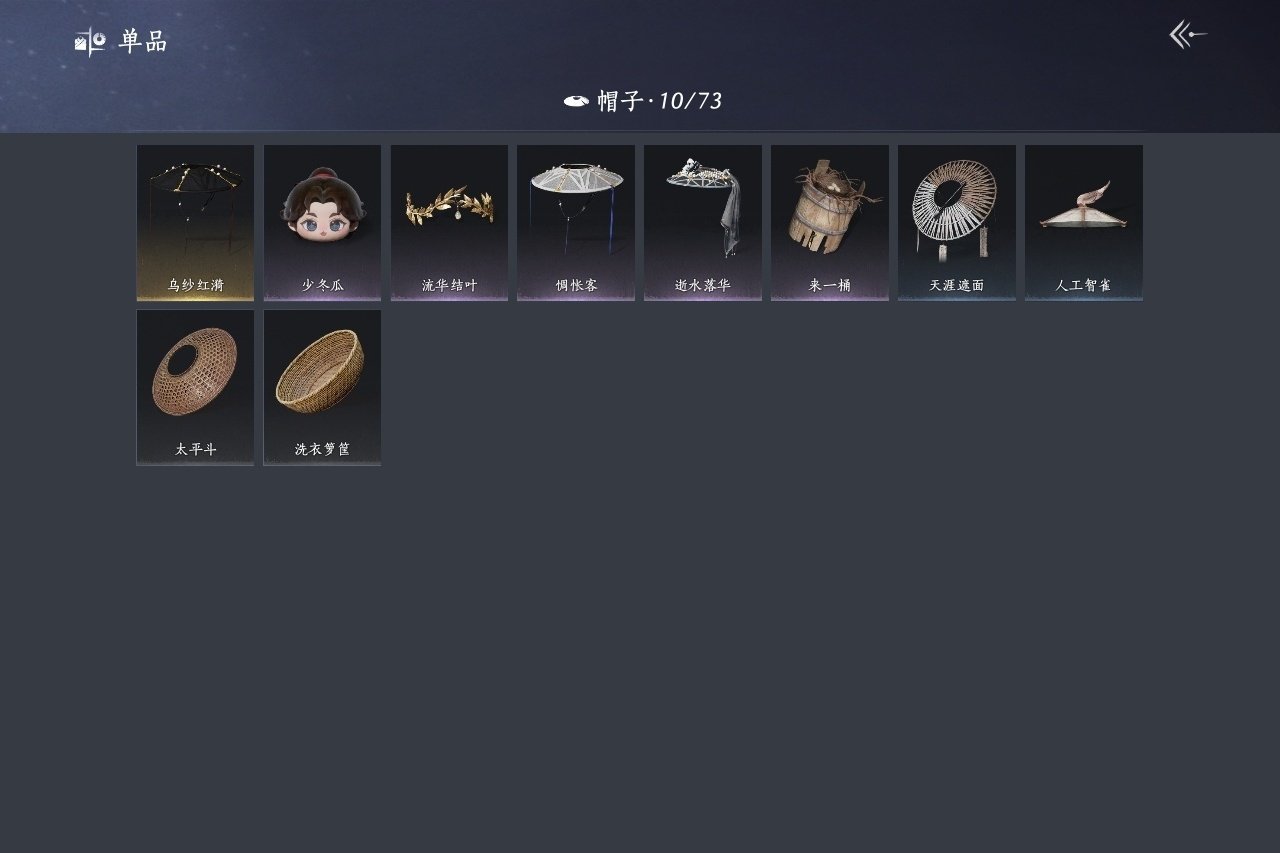Click the 太平斗 name label

[195, 450]
